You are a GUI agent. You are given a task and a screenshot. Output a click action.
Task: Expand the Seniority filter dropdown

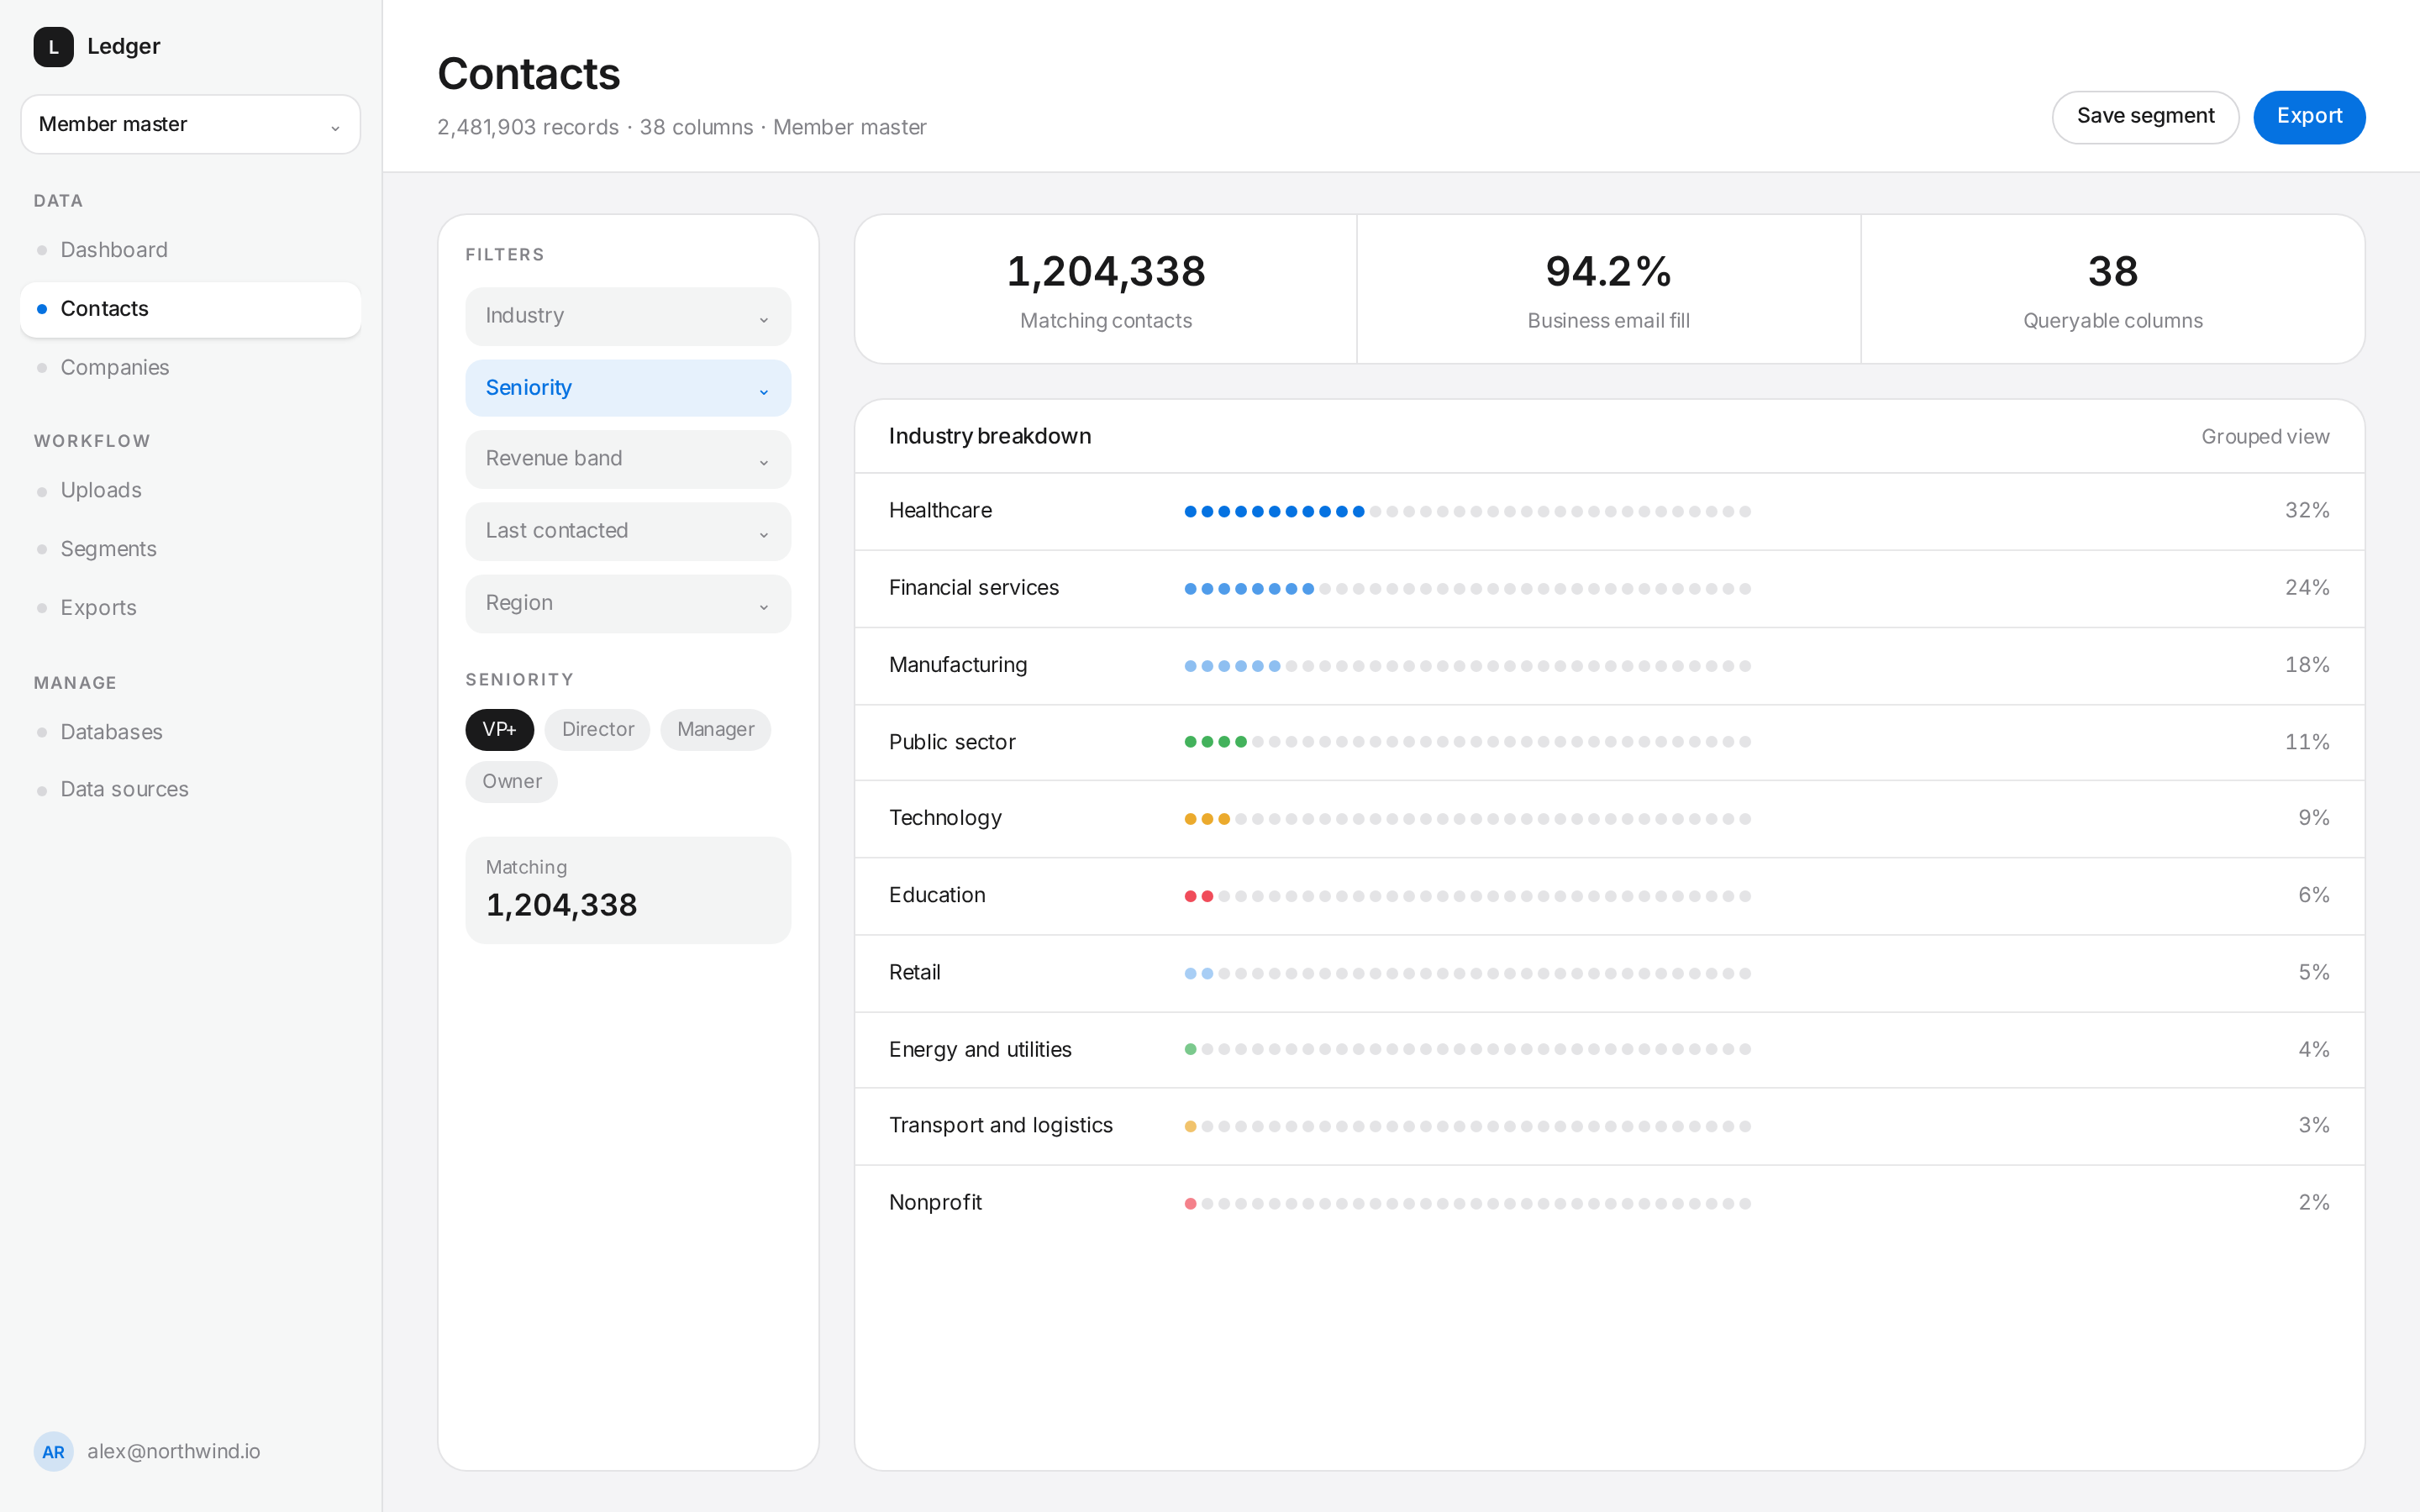[x=628, y=388]
